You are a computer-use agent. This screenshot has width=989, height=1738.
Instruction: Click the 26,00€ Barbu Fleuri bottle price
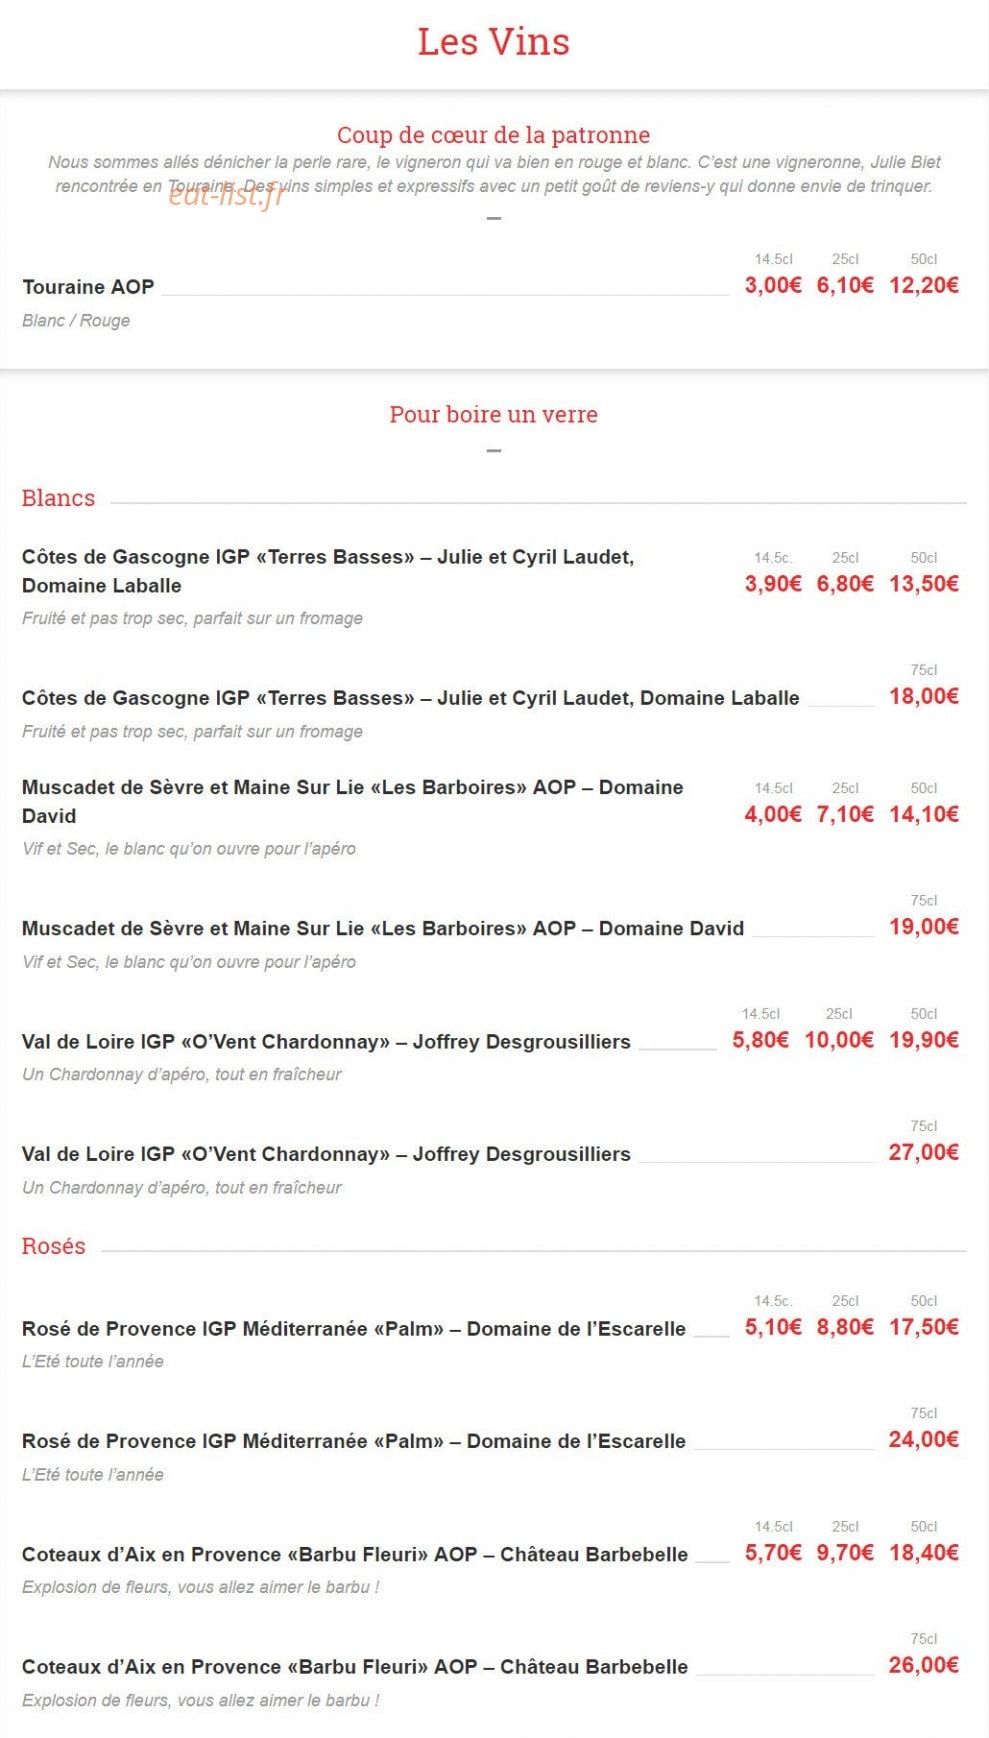click(x=924, y=1665)
